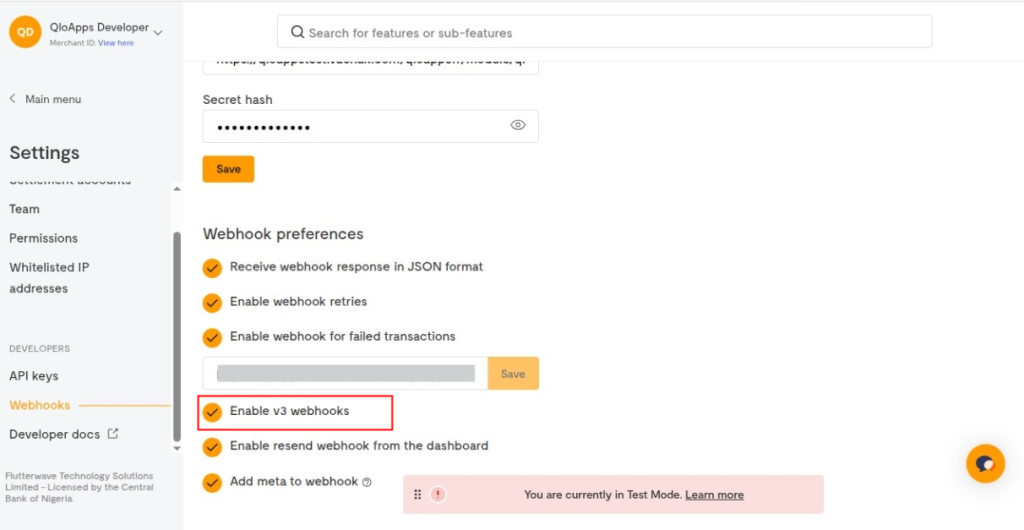Image resolution: width=1024 pixels, height=530 pixels.
Task: Click the QD merchant avatar icon
Action: [25, 32]
